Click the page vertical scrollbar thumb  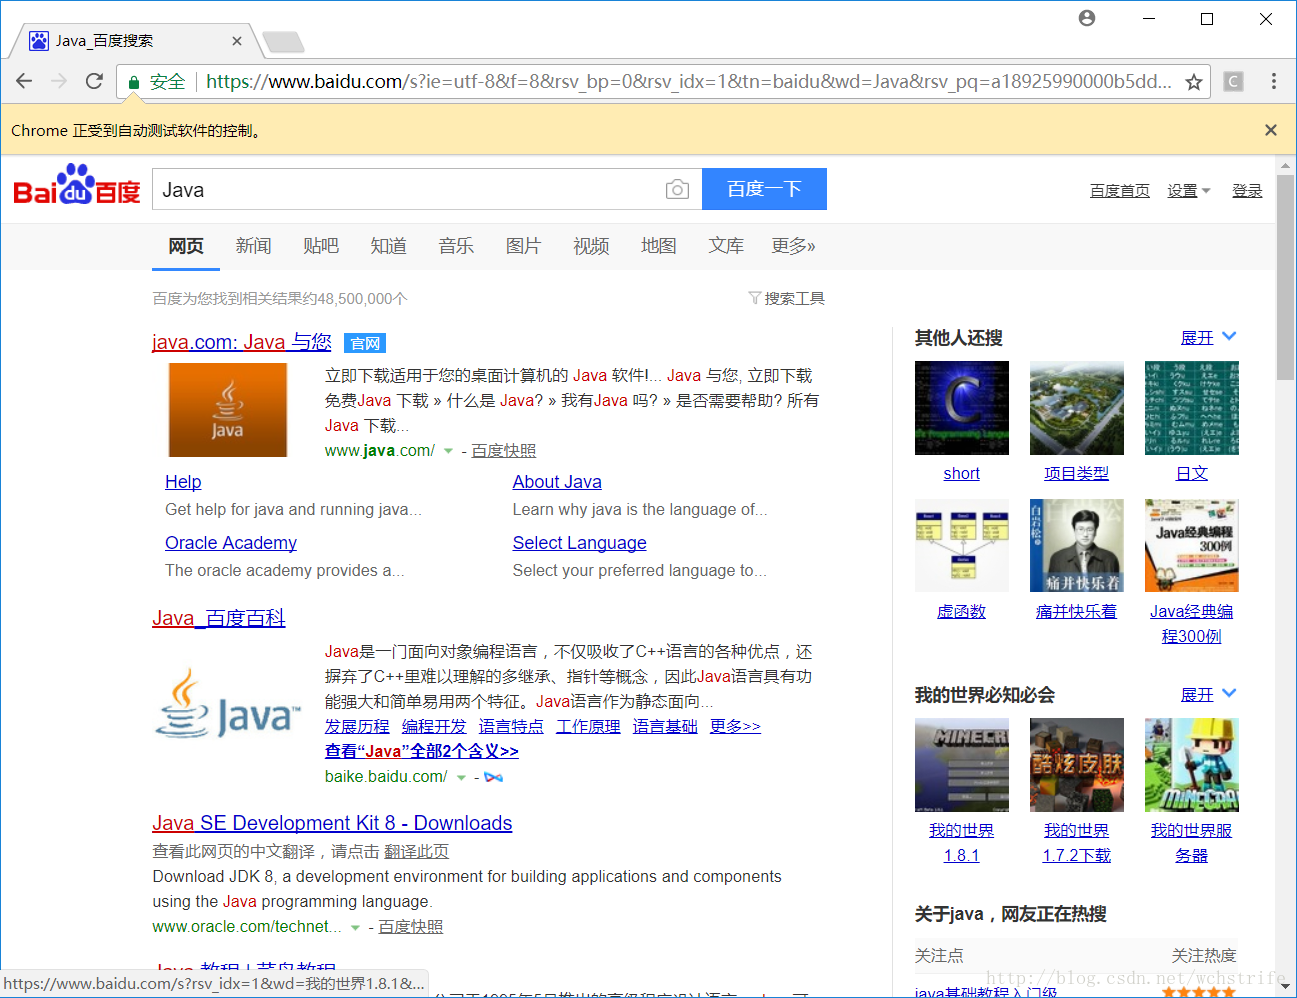coord(1286,278)
